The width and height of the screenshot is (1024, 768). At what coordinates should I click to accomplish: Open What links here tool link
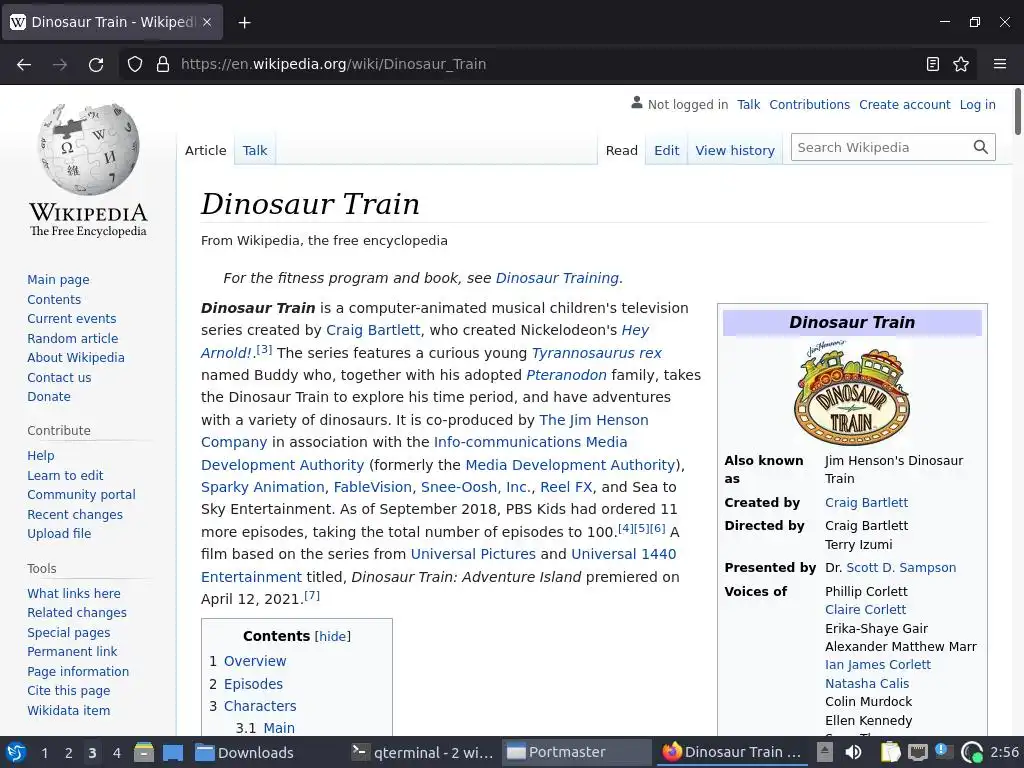[x=74, y=594]
